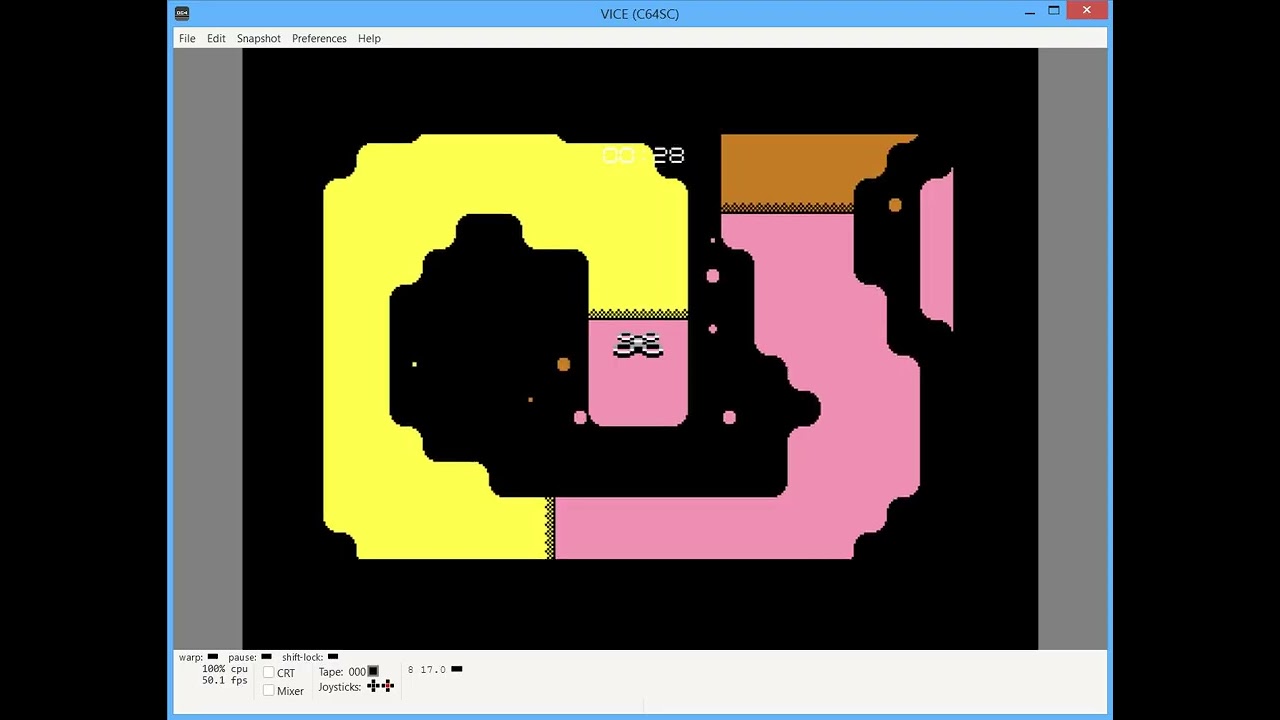Click the 100% cpu status text
This screenshot has height=720, width=1280.
coord(225,669)
